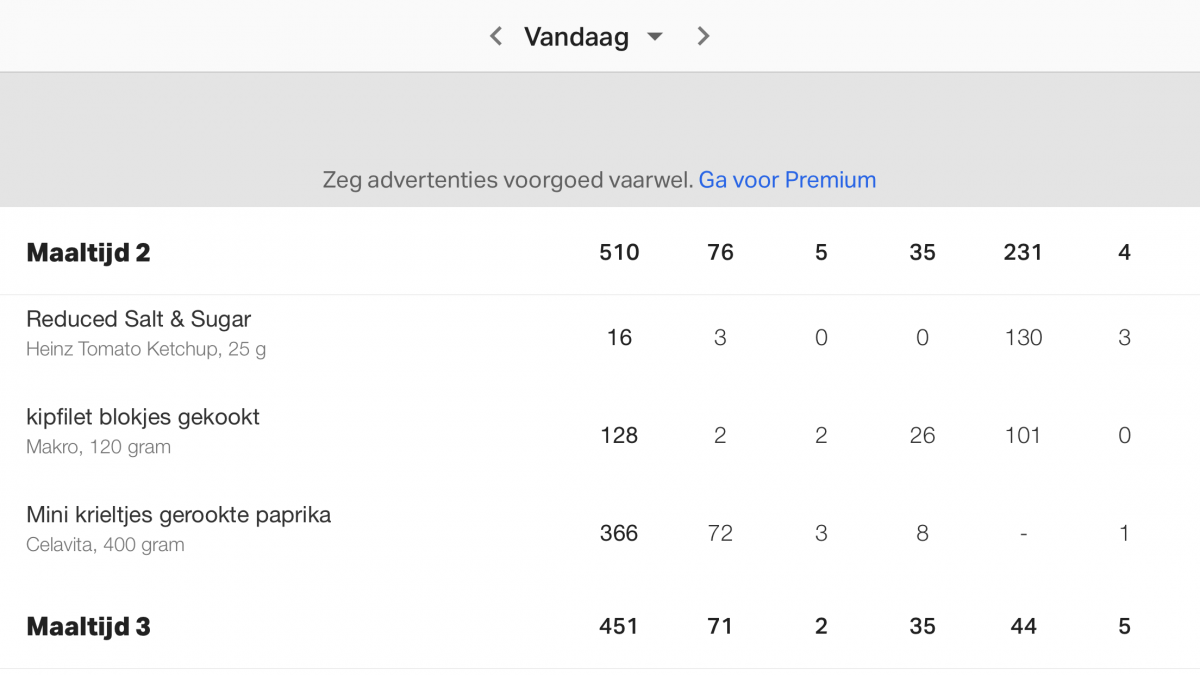Select the Maaltijd 2 header
Viewport: 1200px width, 675px height.
[x=88, y=253]
